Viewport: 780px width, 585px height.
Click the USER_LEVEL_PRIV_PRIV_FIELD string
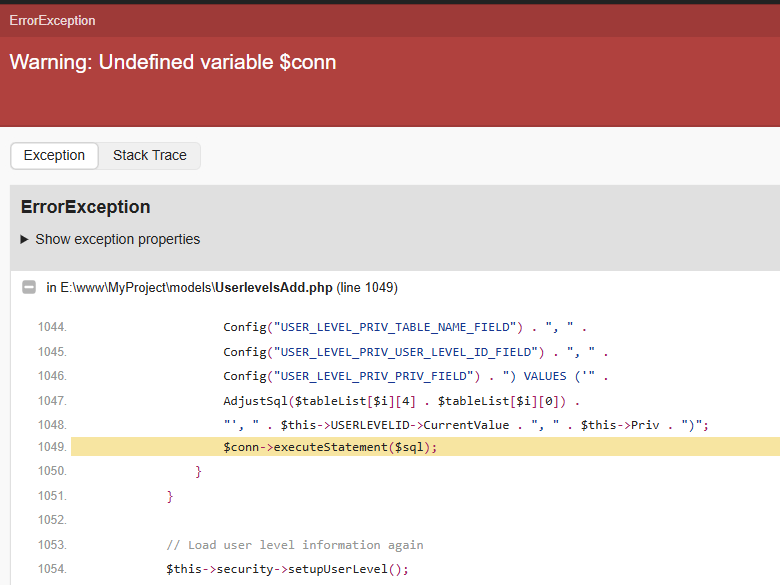point(373,376)
